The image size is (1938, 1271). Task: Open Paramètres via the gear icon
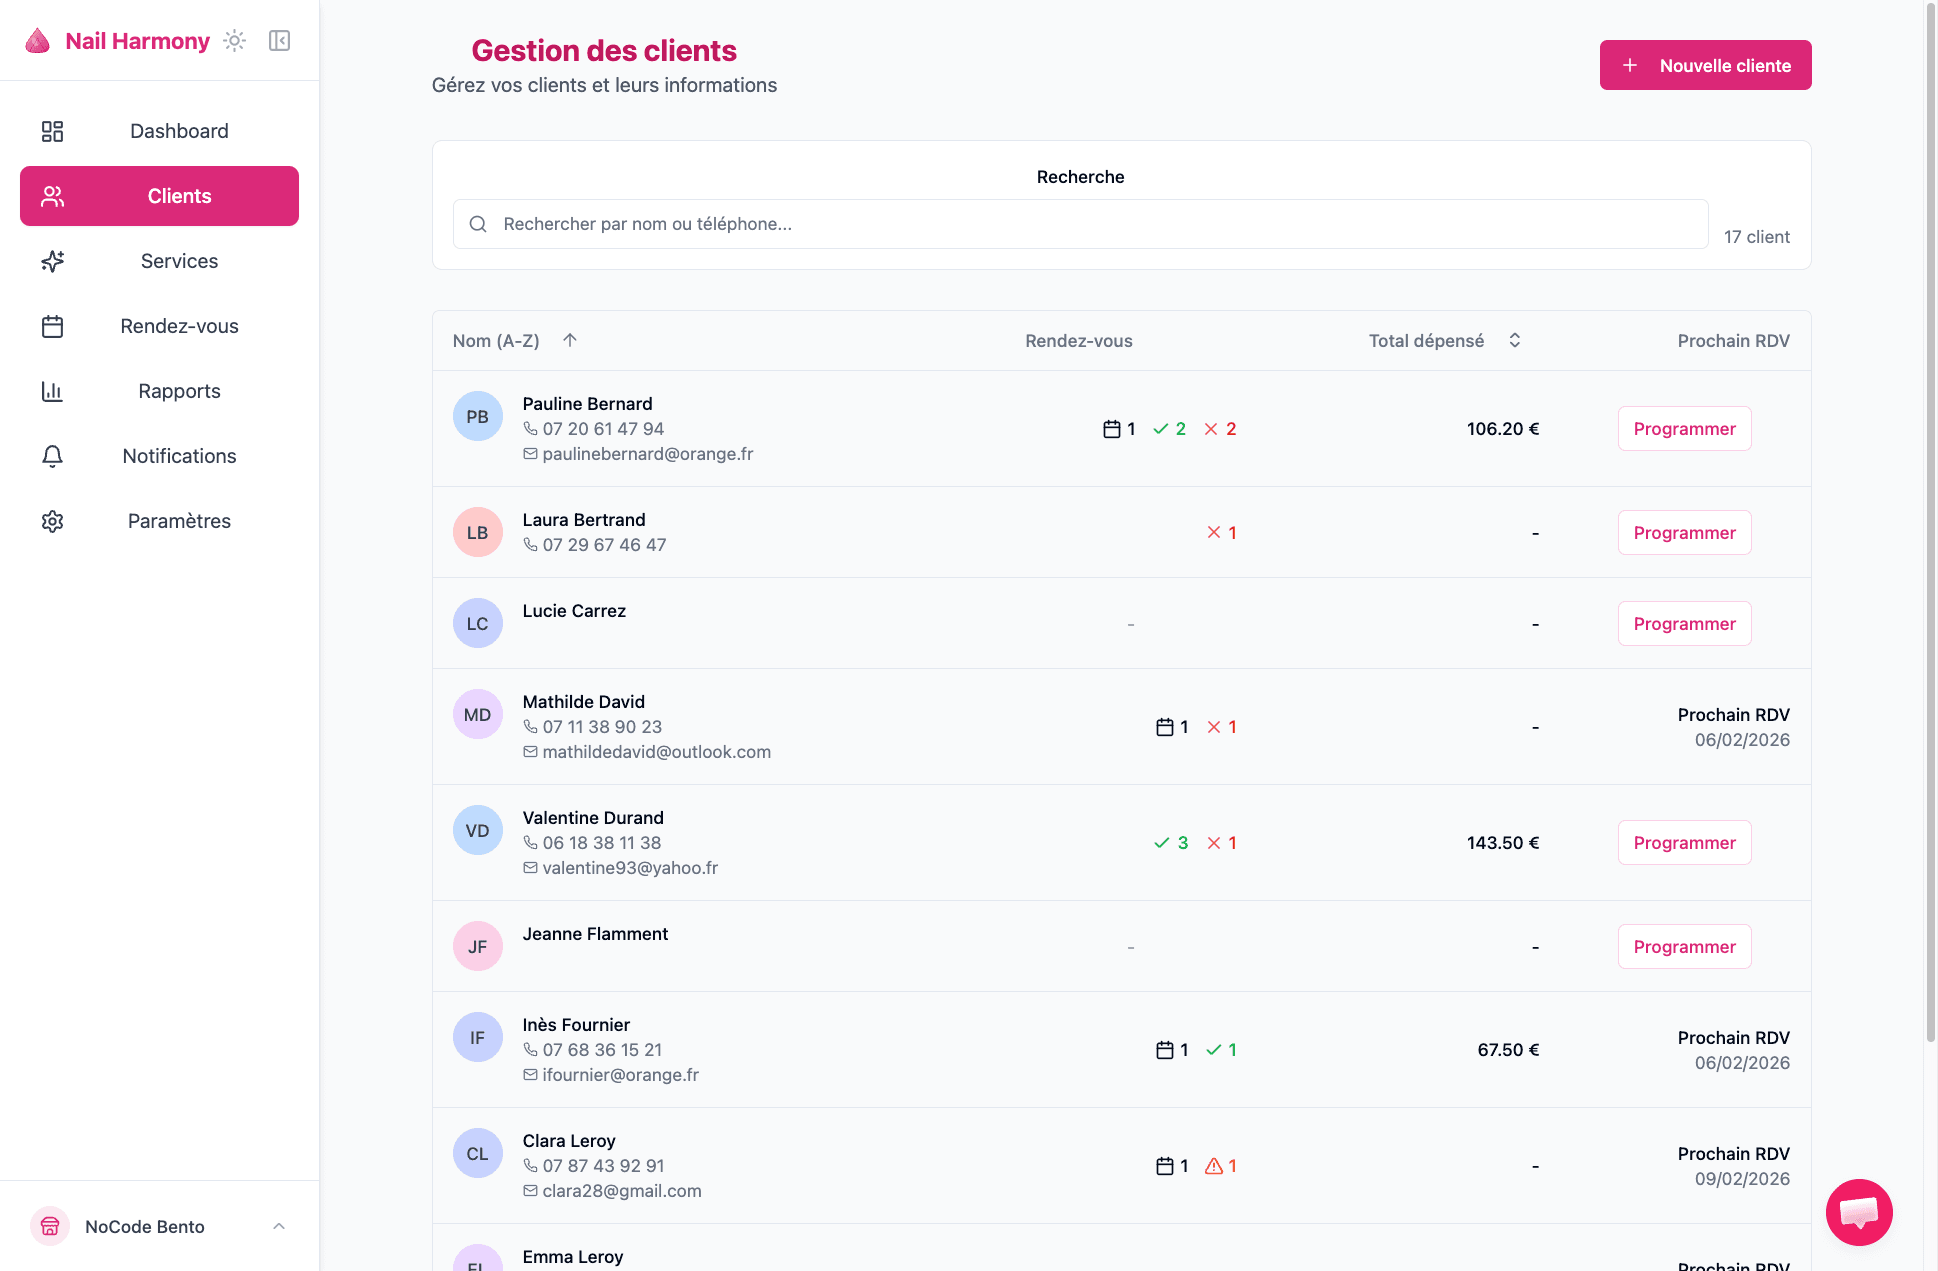52,521
